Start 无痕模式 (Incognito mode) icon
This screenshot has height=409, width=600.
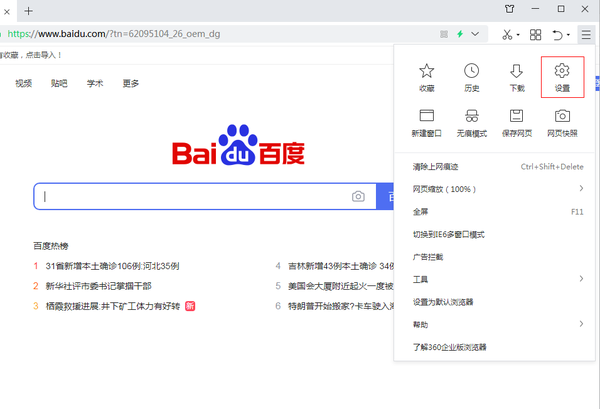(x=471, y=118)
